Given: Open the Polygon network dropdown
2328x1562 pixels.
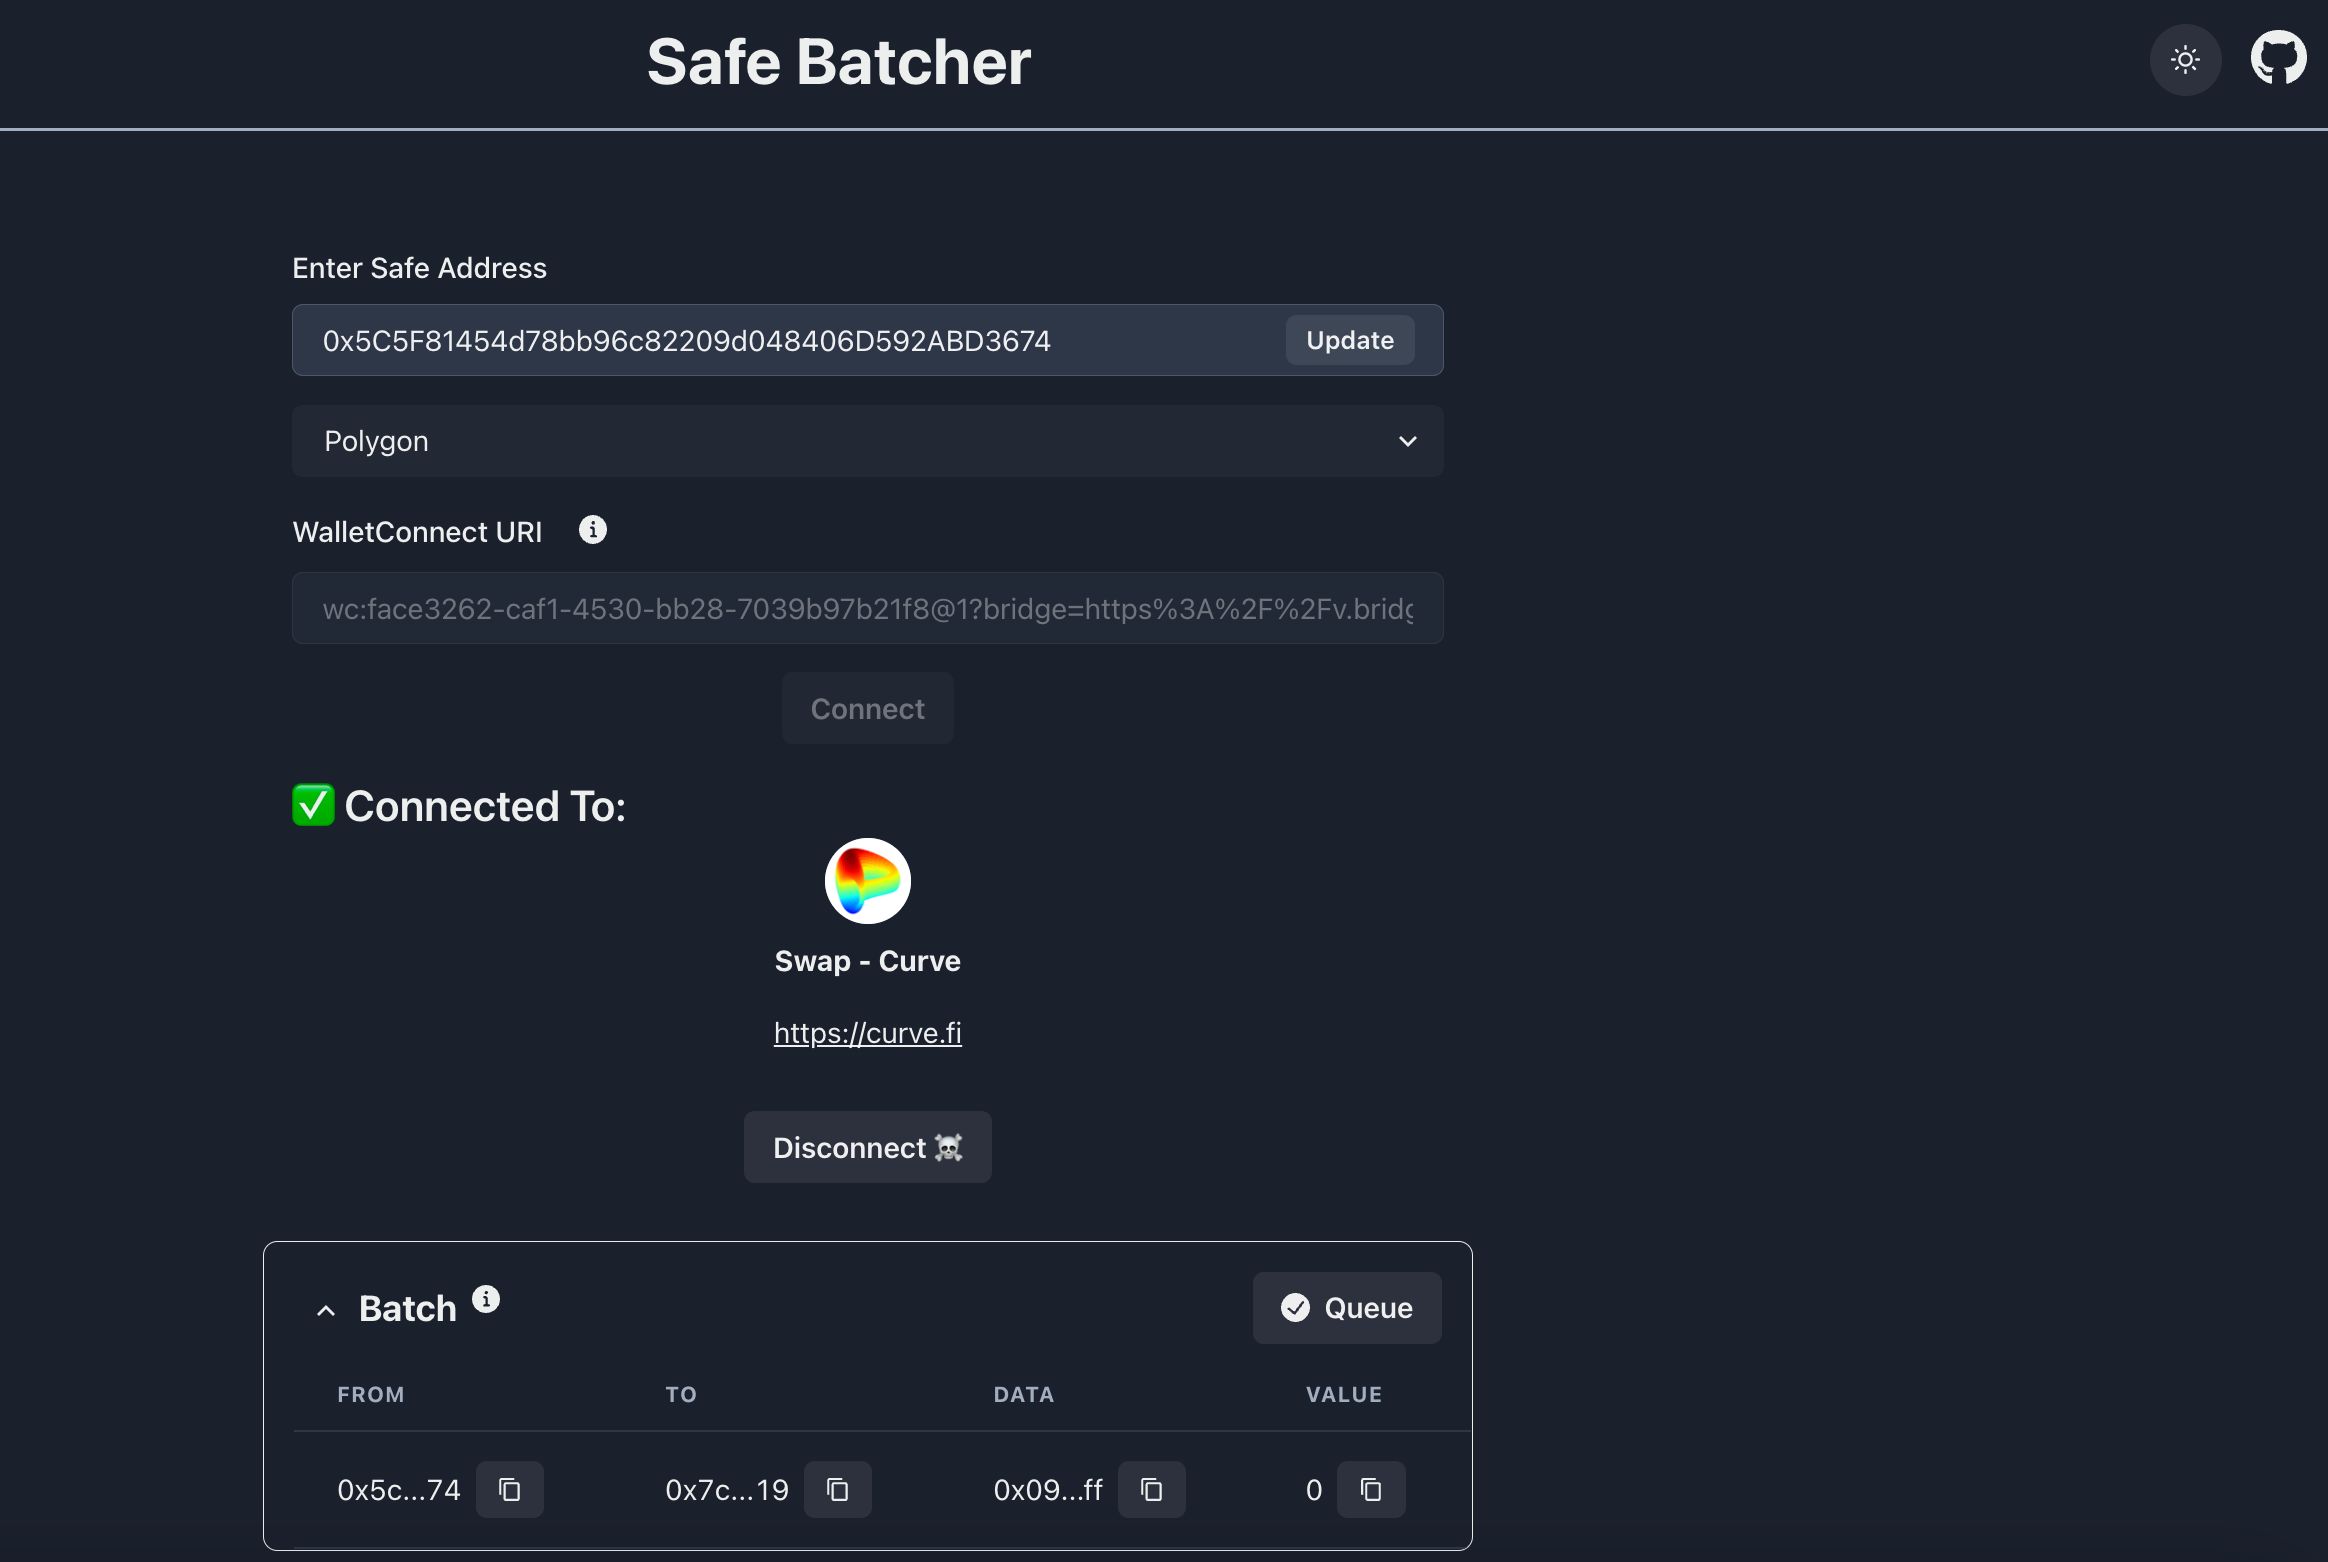Looking at the screenshot, I should pos(867,441).
